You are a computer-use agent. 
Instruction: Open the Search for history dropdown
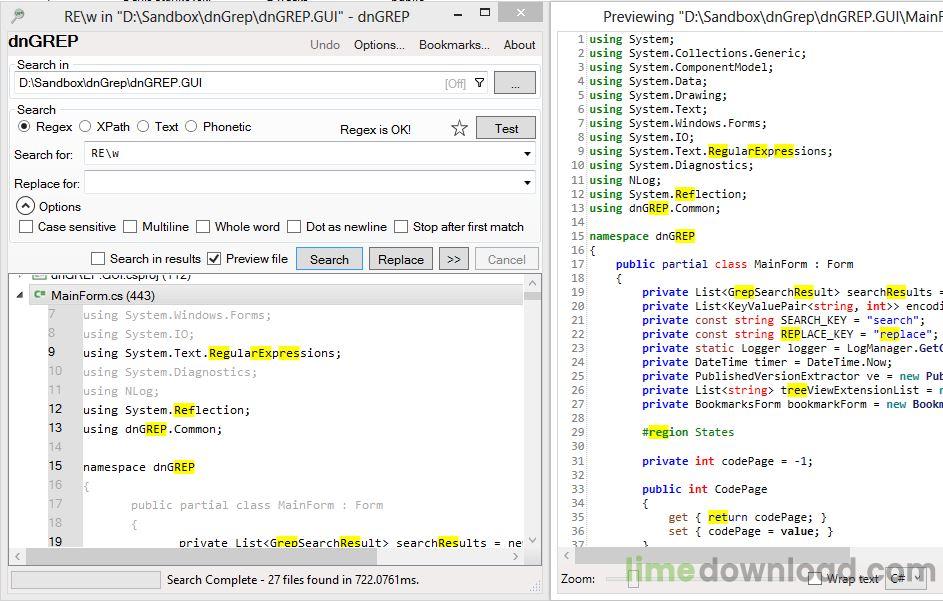tap(527, 155)
